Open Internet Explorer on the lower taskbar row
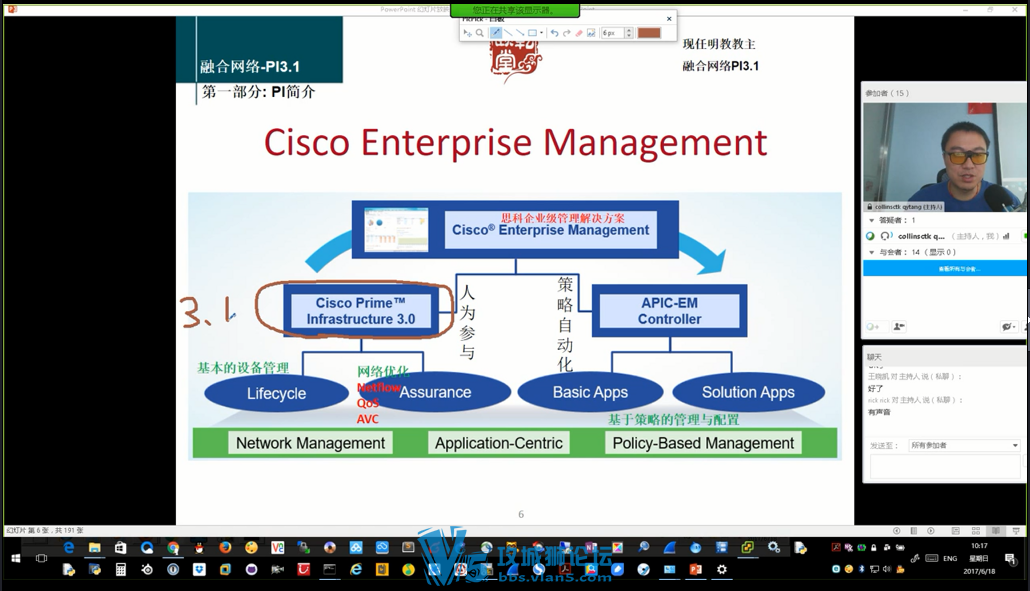1030x591 pixels. (355, 569)
